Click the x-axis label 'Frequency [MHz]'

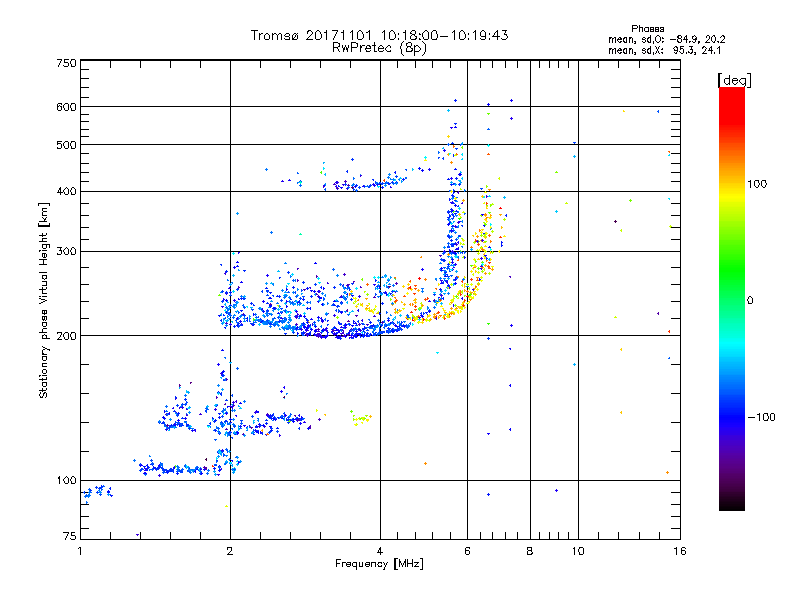pyautogui.click(x=379, y=564)
